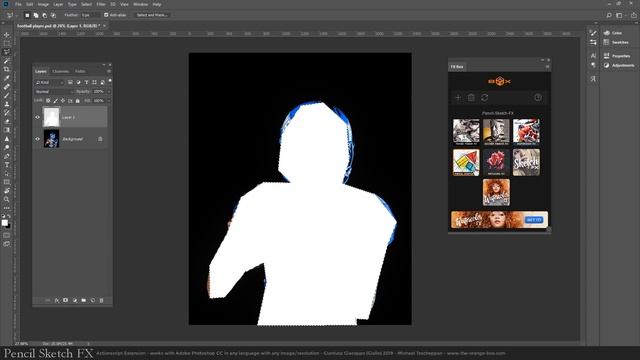Select the Dodge tool
The width and height of the screenshot is (640, 360).
[x=7, y=147]
